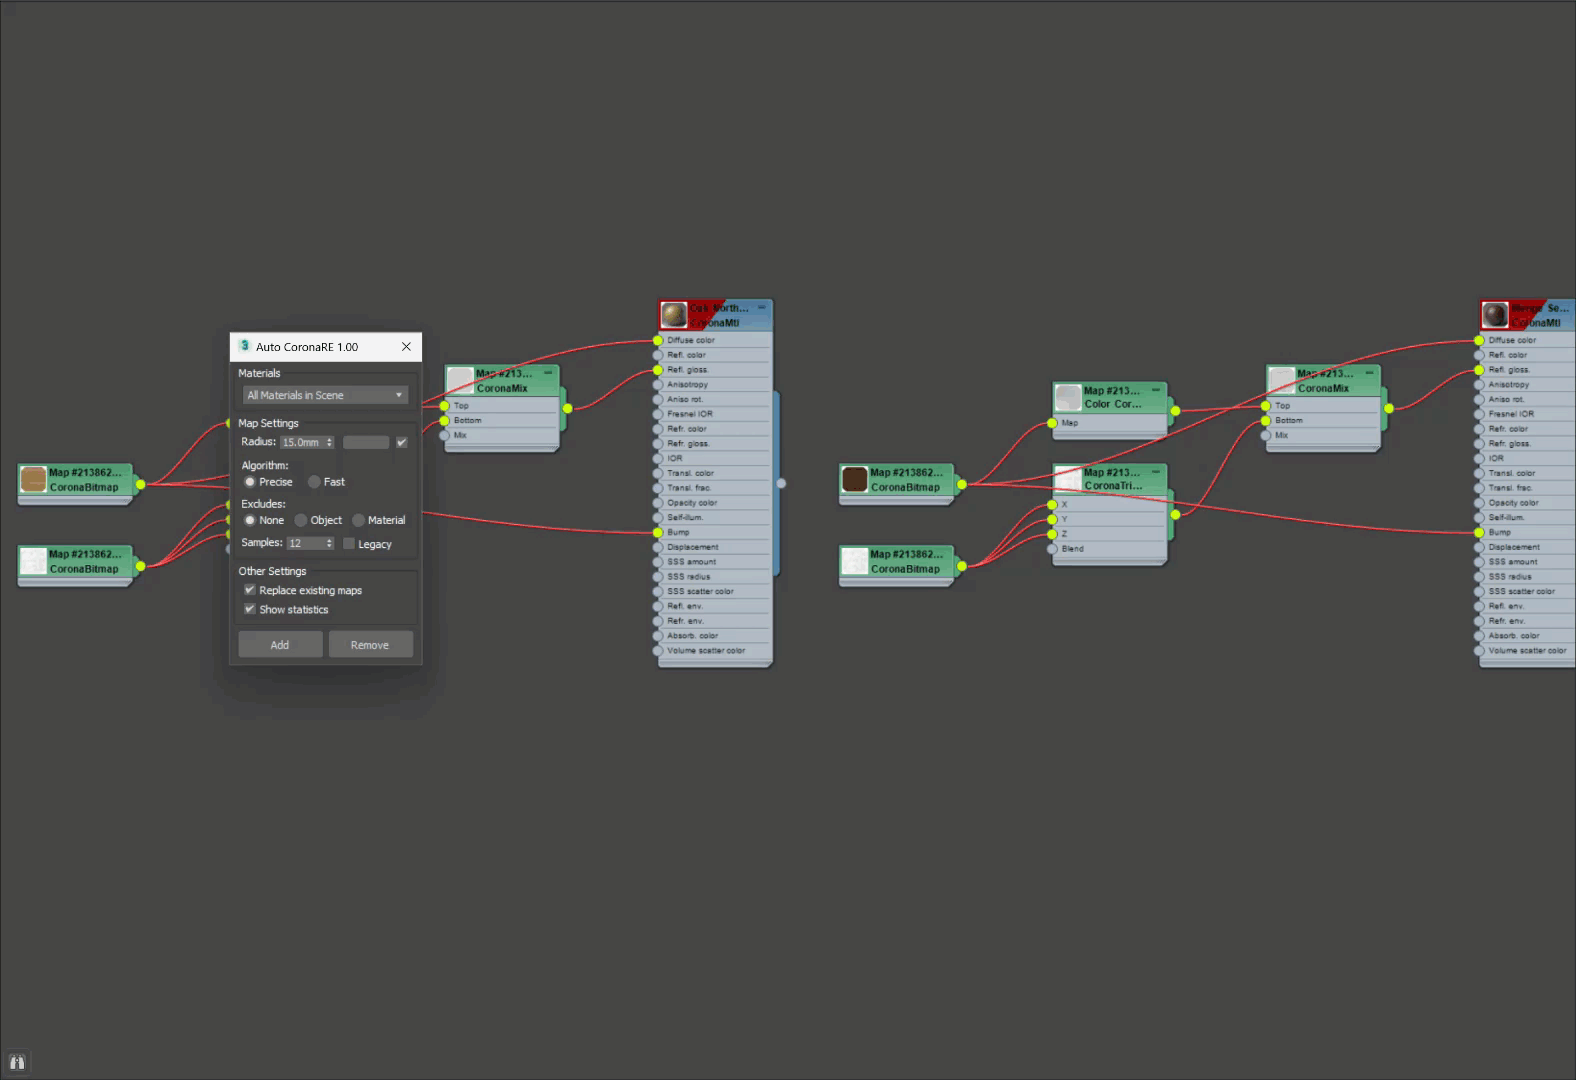The width and height of the screenshot is (1576, 1080).
Task: Collapse the Color Correct node with minus button
Action: coord(1156,390)
